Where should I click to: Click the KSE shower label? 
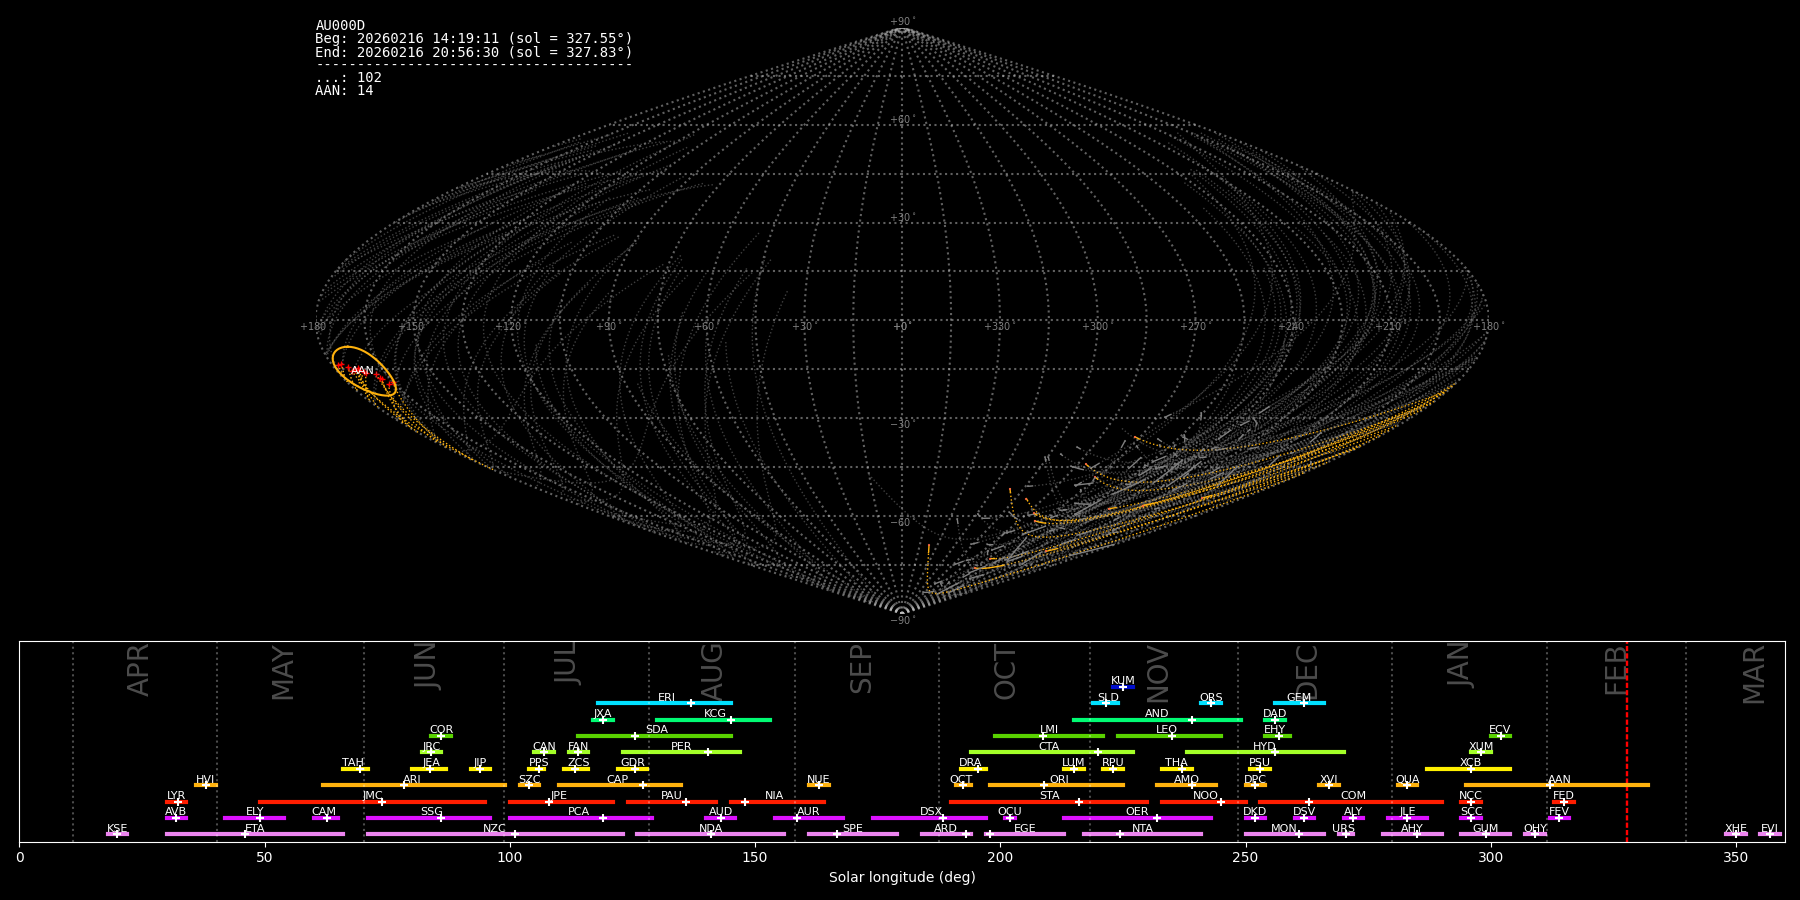pos(117,829)
